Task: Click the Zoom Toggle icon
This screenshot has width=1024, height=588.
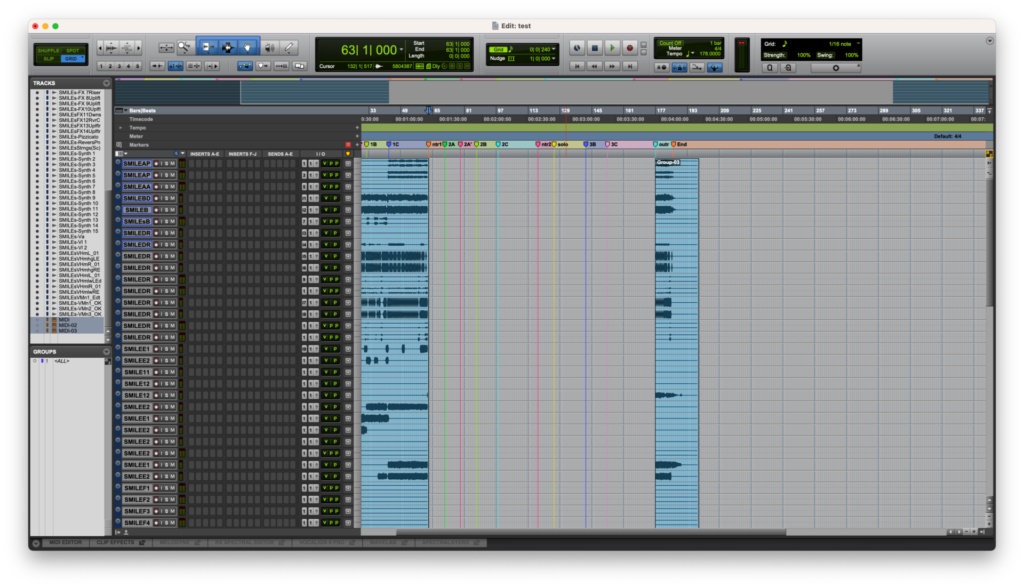Action: point(166,47)
